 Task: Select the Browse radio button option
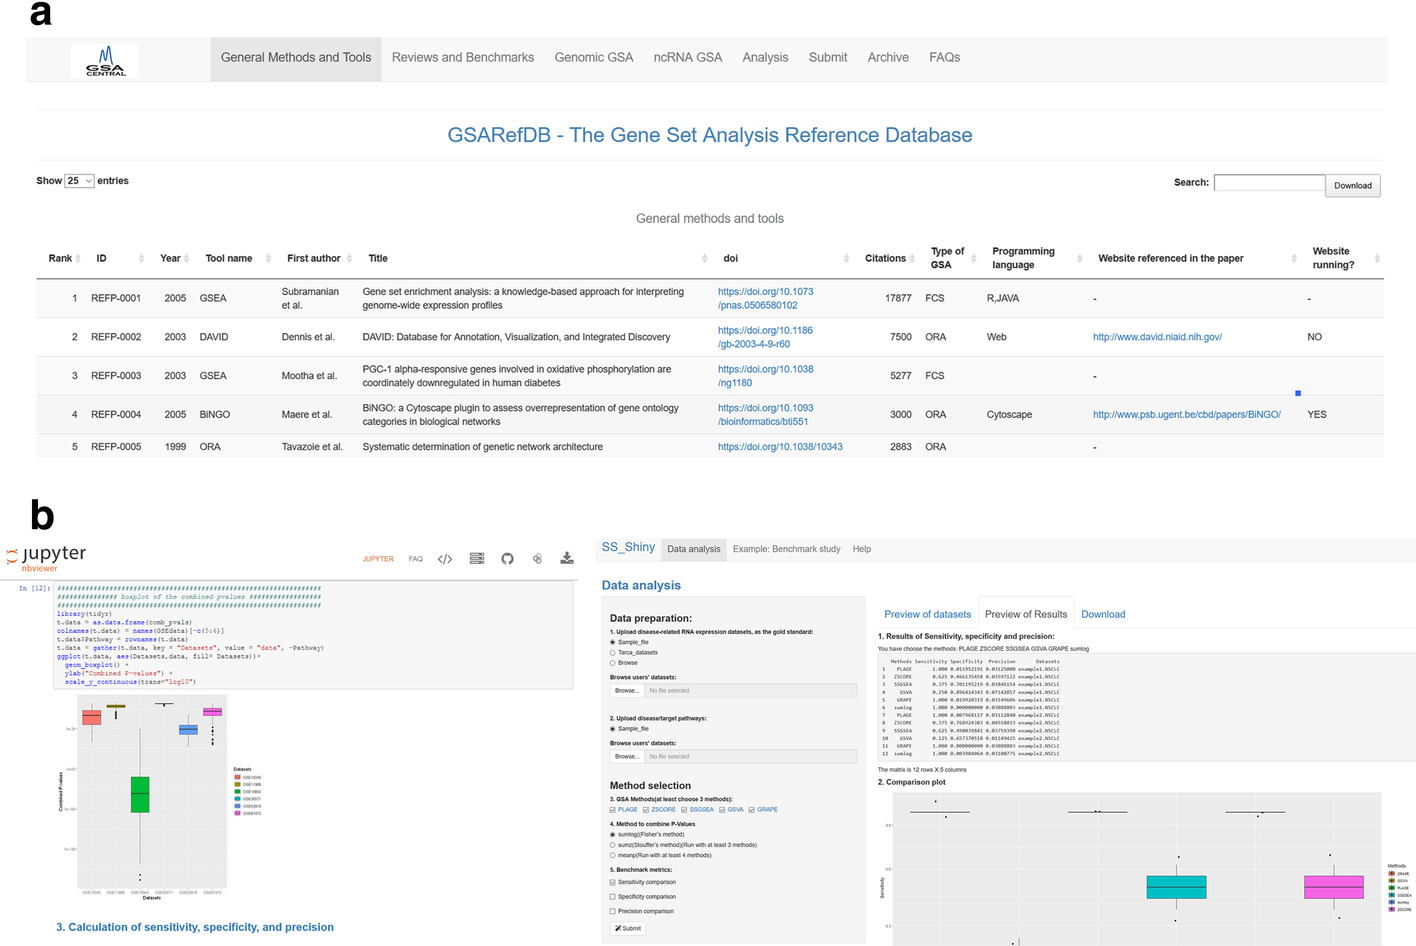tap(613, 663)
